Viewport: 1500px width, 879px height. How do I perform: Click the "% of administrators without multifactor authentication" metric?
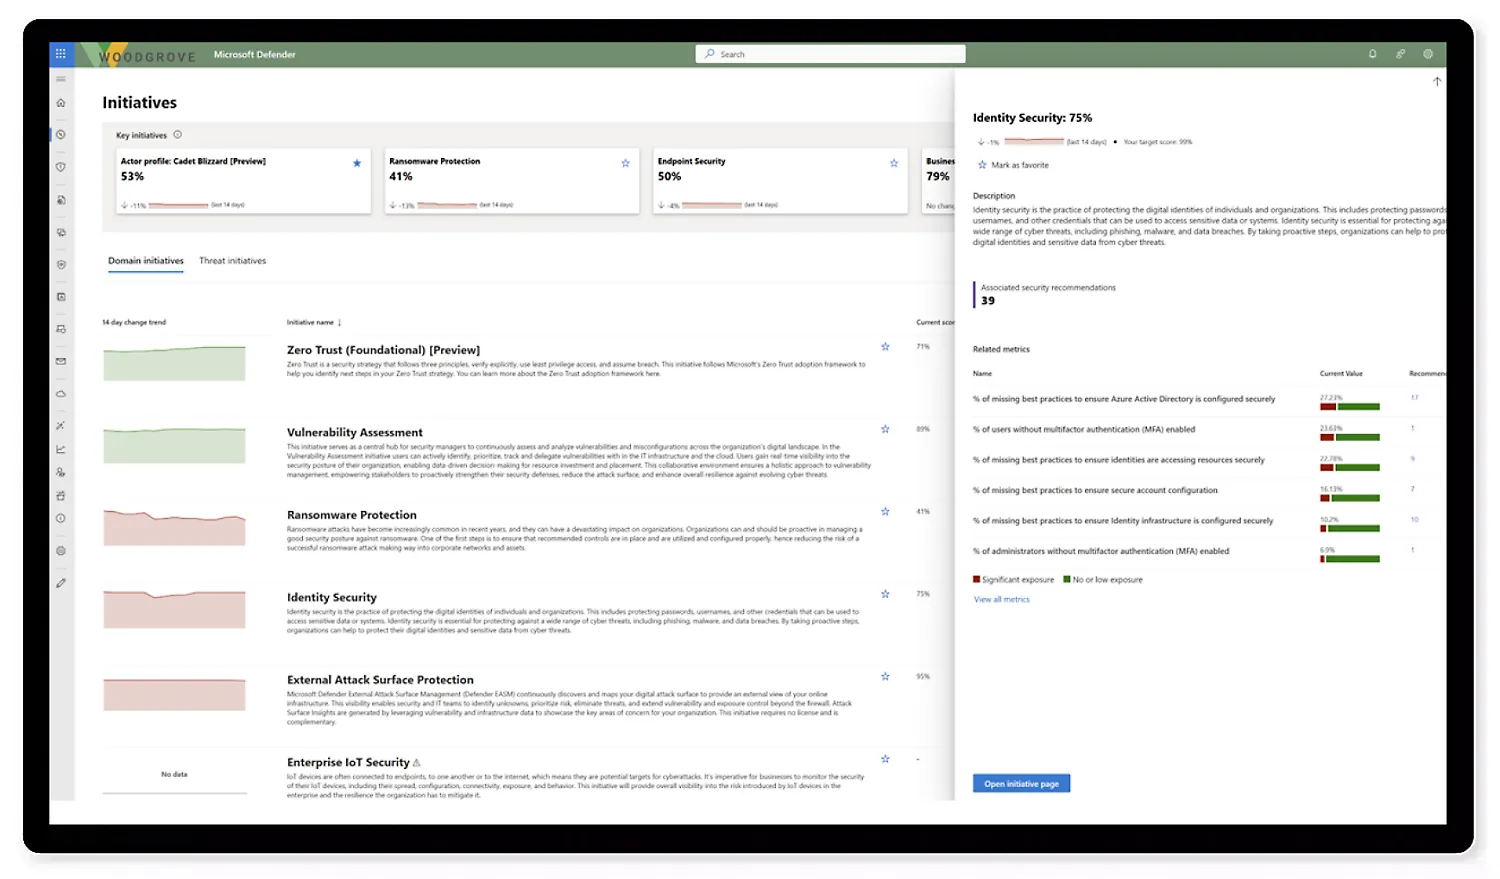tap(1101, 551)
